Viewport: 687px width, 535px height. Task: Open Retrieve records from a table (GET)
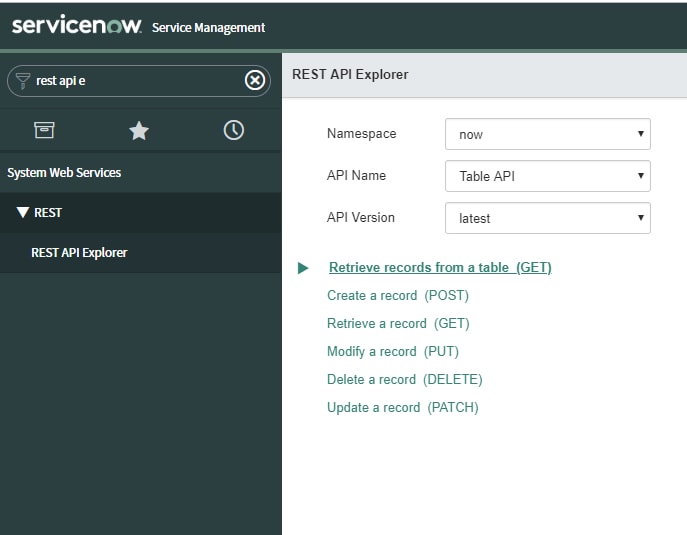tap(440, 267)
